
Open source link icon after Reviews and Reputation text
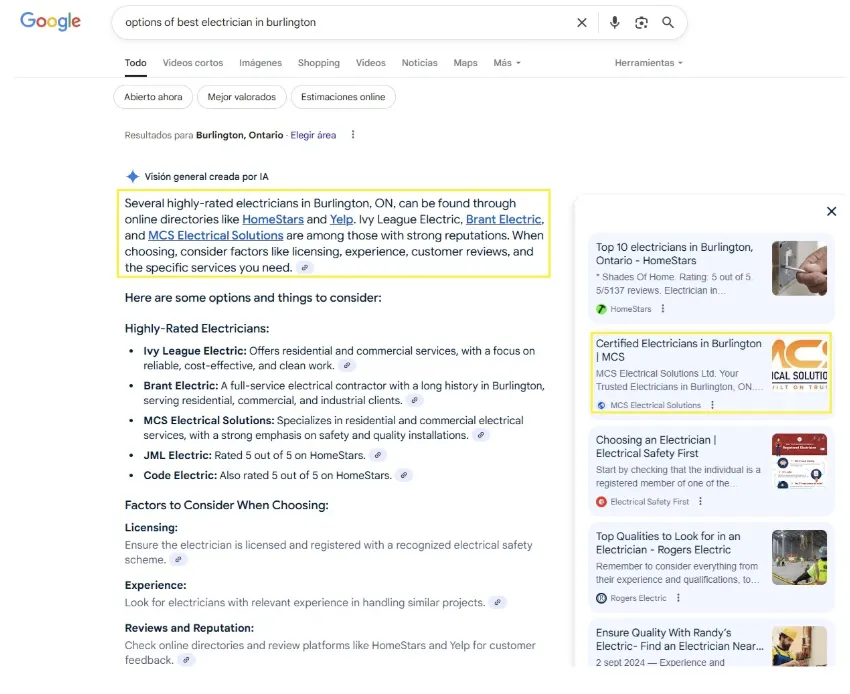pyautogui.click(x=186, y=660)
